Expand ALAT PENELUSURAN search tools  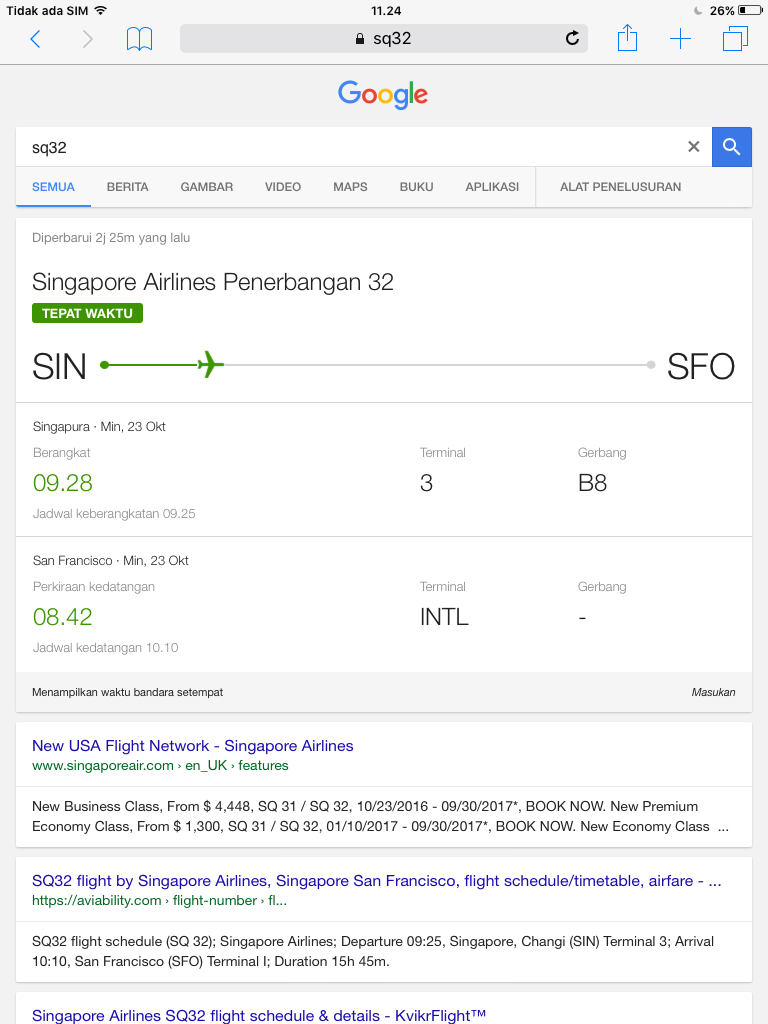pyautogui.click(x=620, y=187)
